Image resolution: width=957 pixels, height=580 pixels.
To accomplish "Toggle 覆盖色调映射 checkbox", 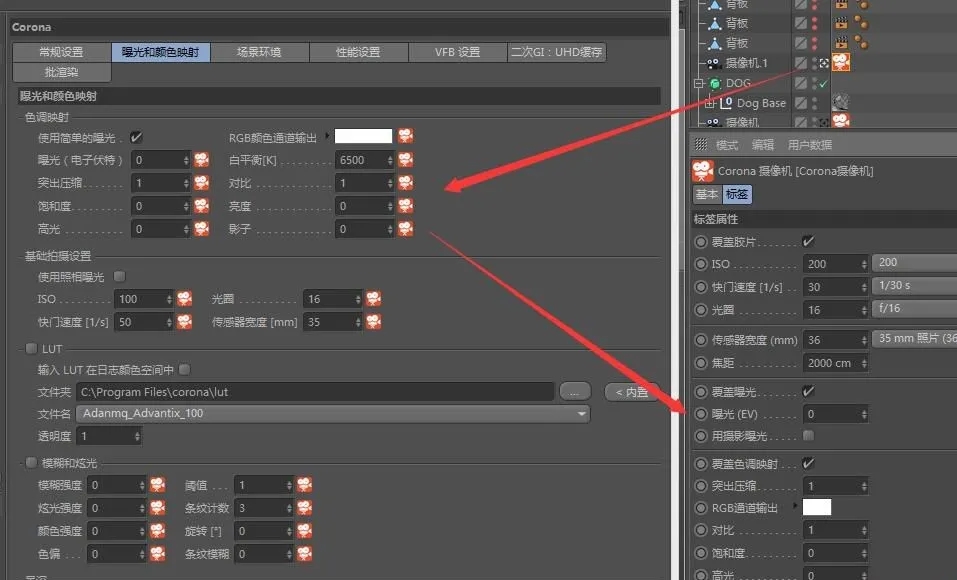I will pyautogui.click(x=808, y=463).
